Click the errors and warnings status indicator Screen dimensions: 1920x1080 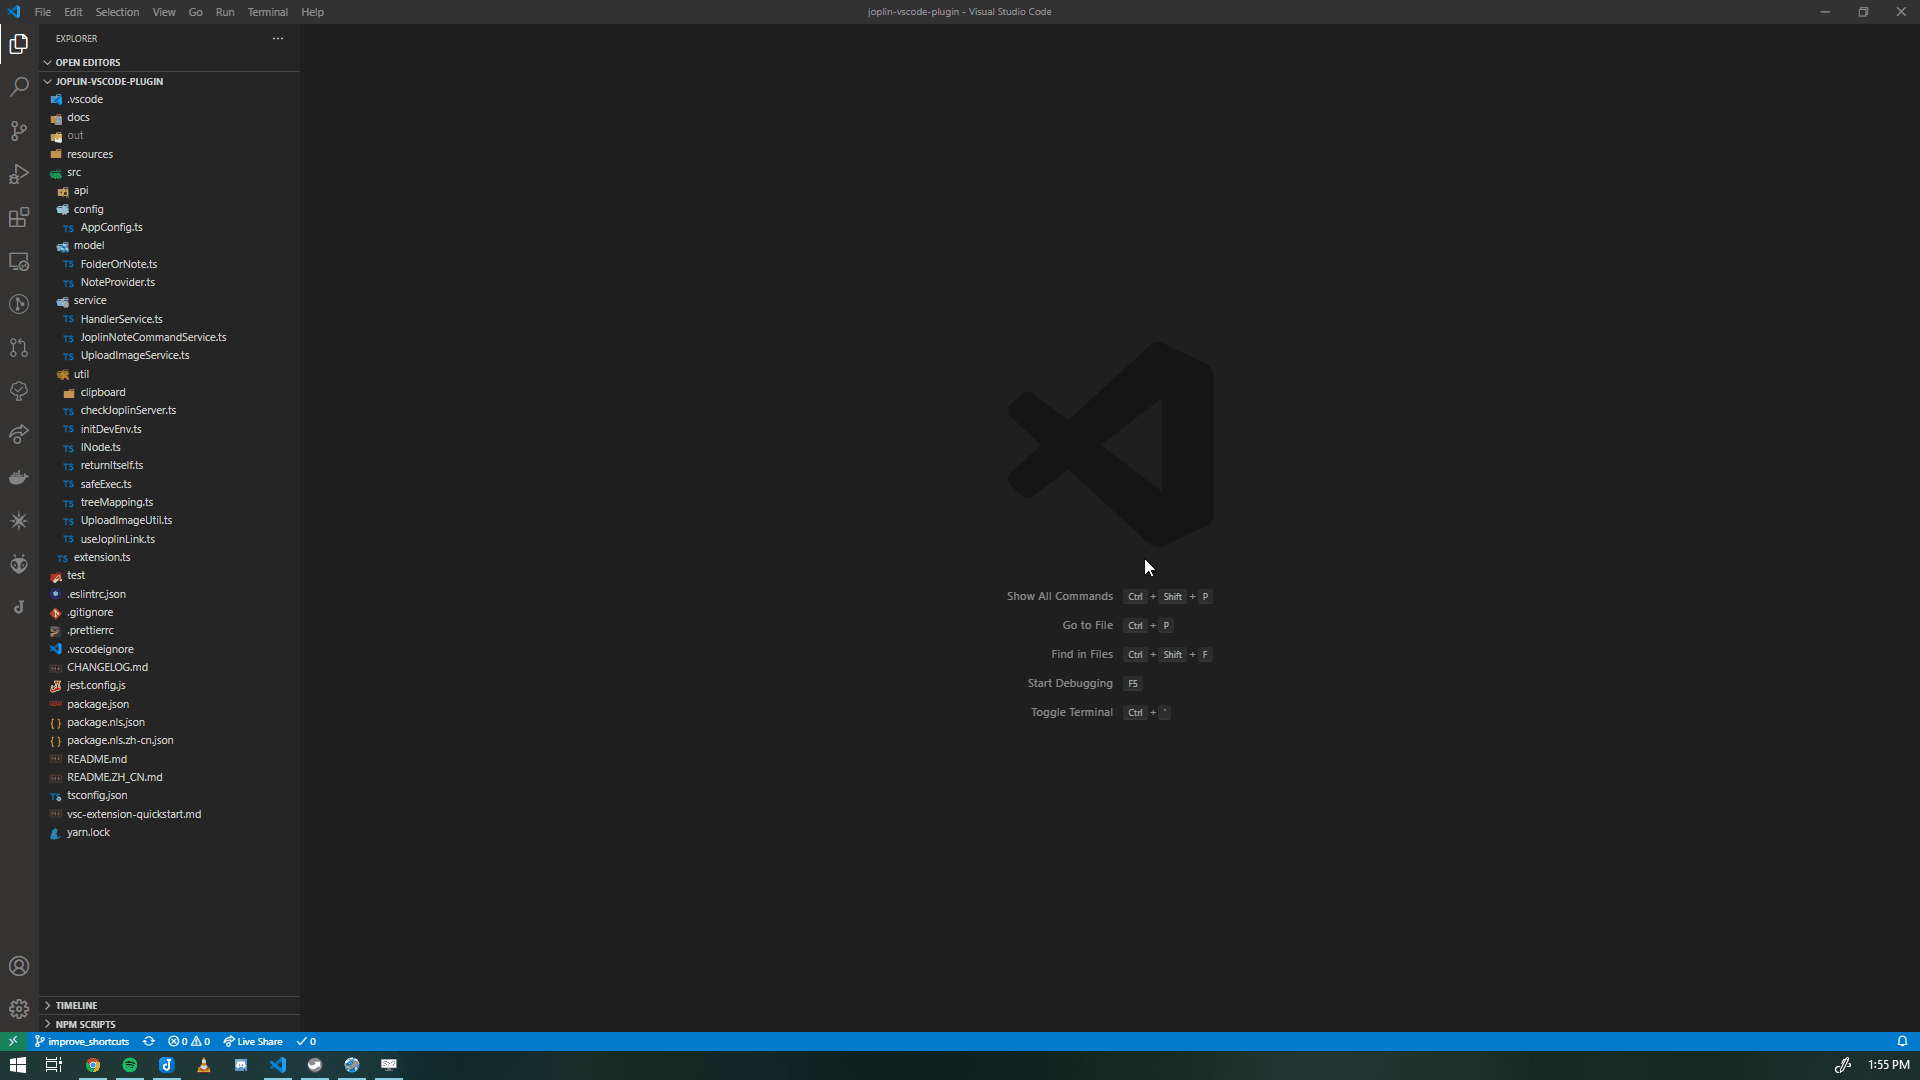point(189,1041)
